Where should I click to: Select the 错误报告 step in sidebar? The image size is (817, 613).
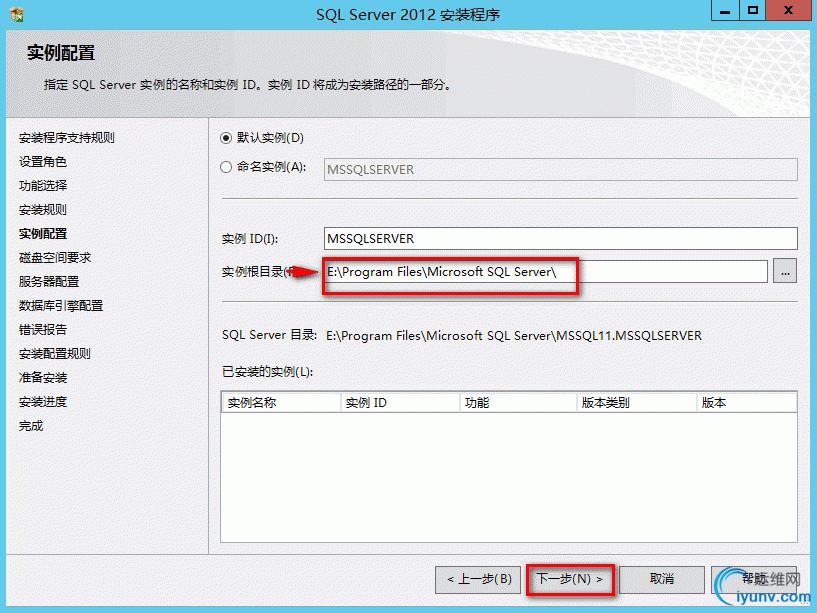tap(43, 329)
